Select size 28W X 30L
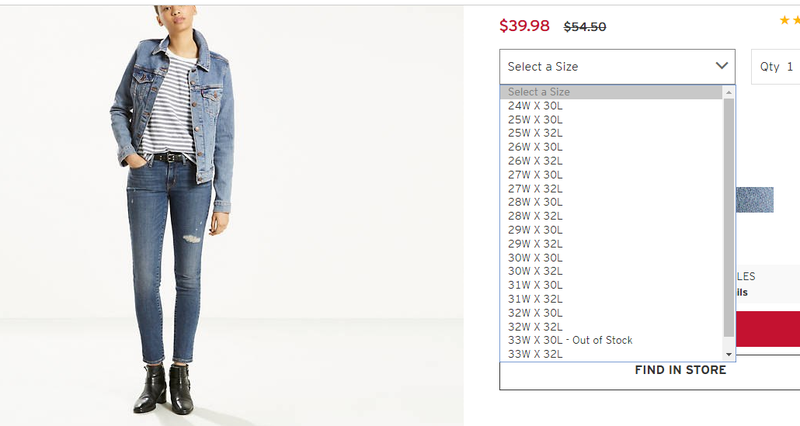Screen dimensions: 800x426 (x=535, y=202)
